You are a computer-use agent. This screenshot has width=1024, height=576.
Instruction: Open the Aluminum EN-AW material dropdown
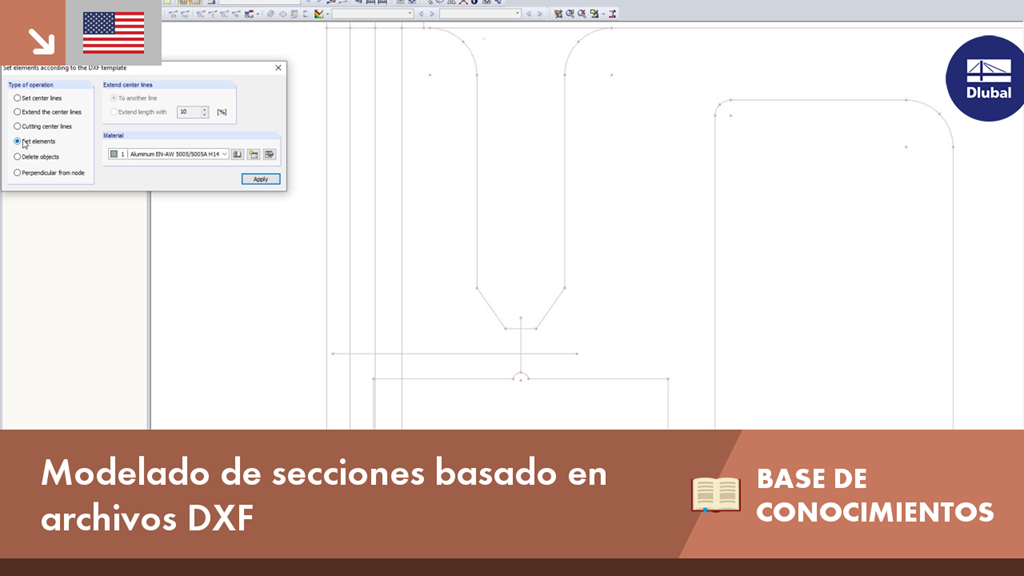tap(225, 154)
